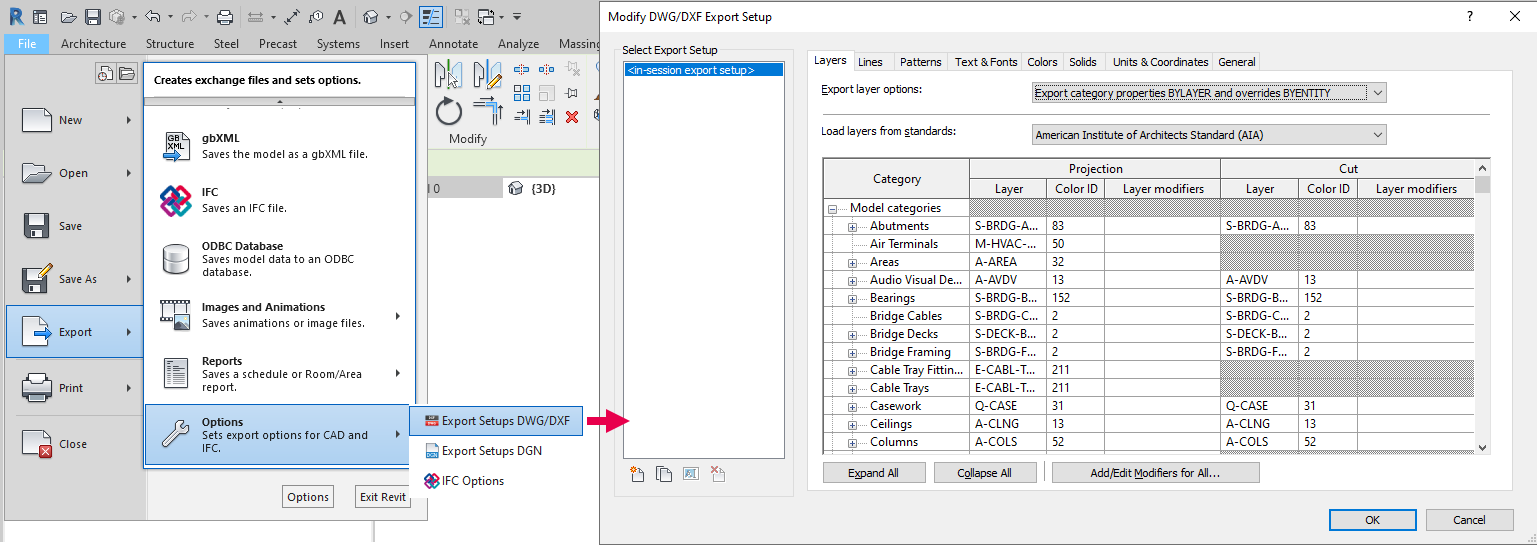The image size is (1537, 545).
Task: Rename the selected export setup
Action: pos(690,474)
